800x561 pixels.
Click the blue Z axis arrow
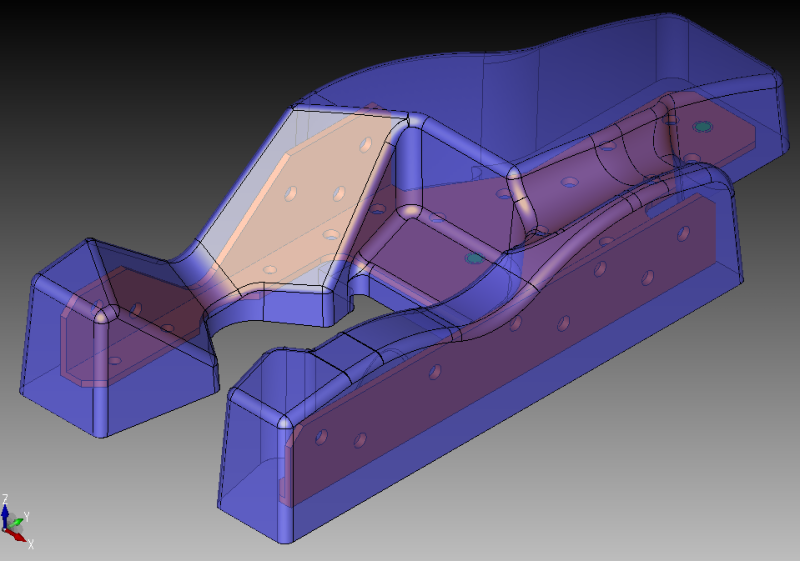pos(6,513)
